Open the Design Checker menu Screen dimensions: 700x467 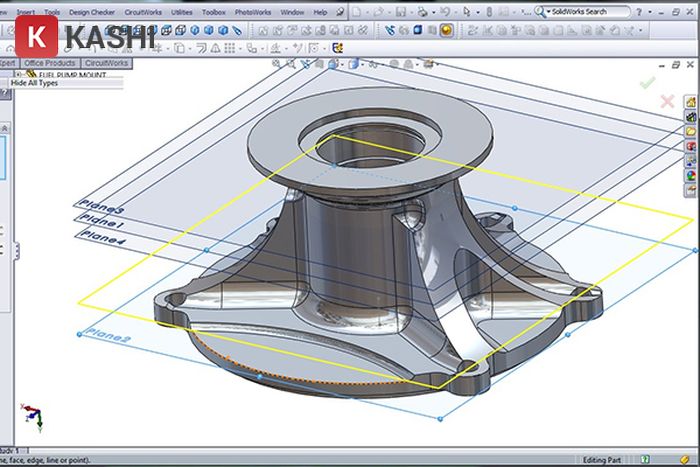click(92, 12)
